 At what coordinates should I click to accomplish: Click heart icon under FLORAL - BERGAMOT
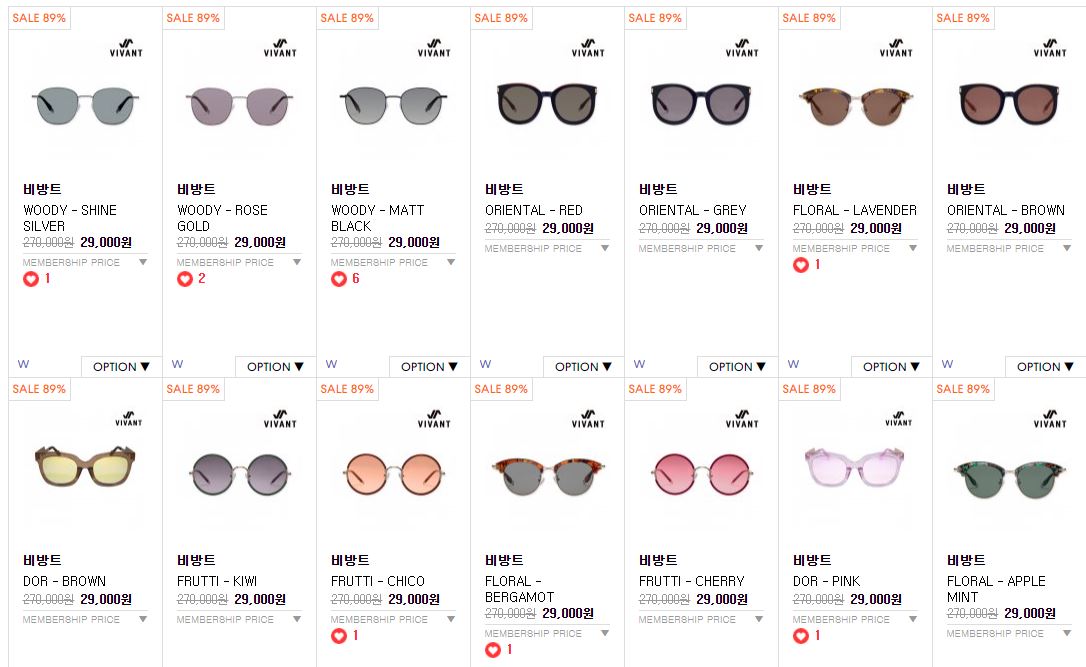(x=492, y=650)
